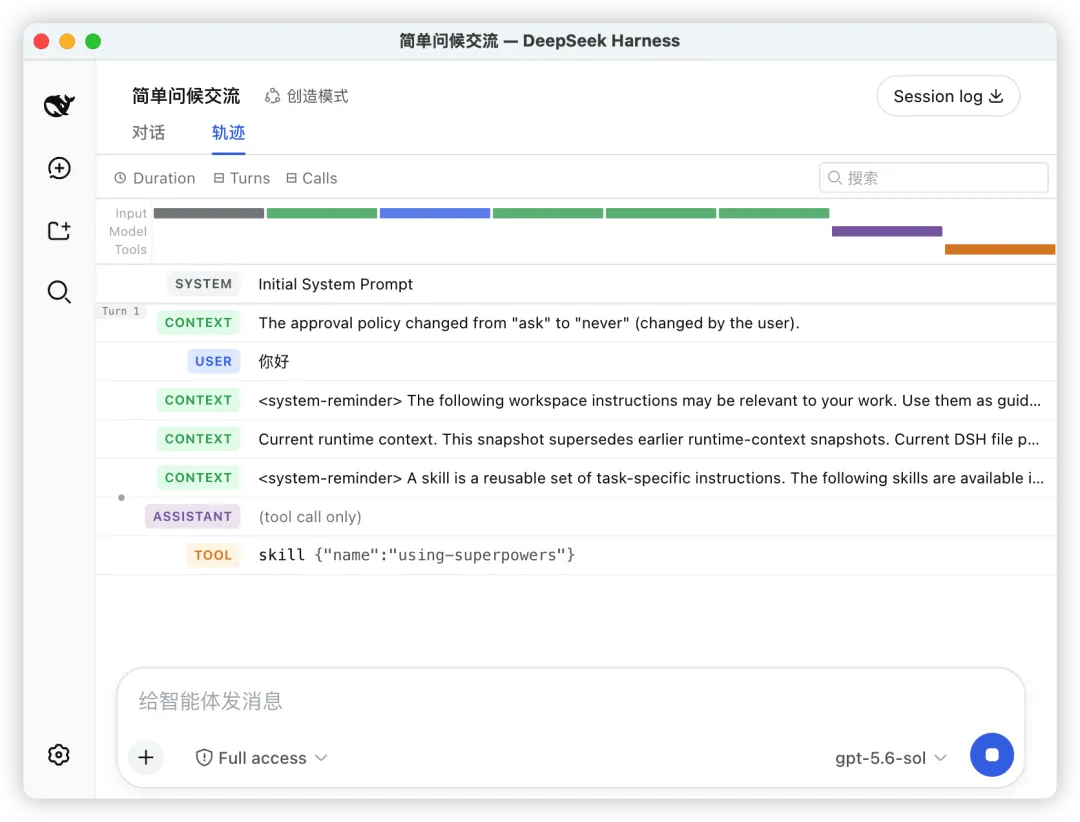Click the green zoom window button
This screenshot has height=822, width=1080.
(93, 41)
